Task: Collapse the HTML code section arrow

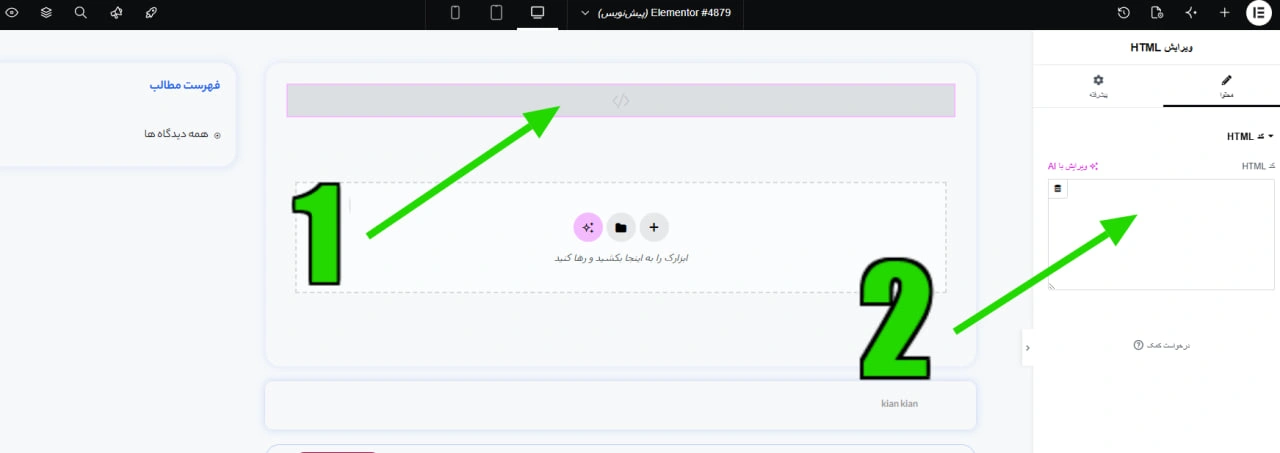Action: pyautogui.click(x=1270, y=136)
